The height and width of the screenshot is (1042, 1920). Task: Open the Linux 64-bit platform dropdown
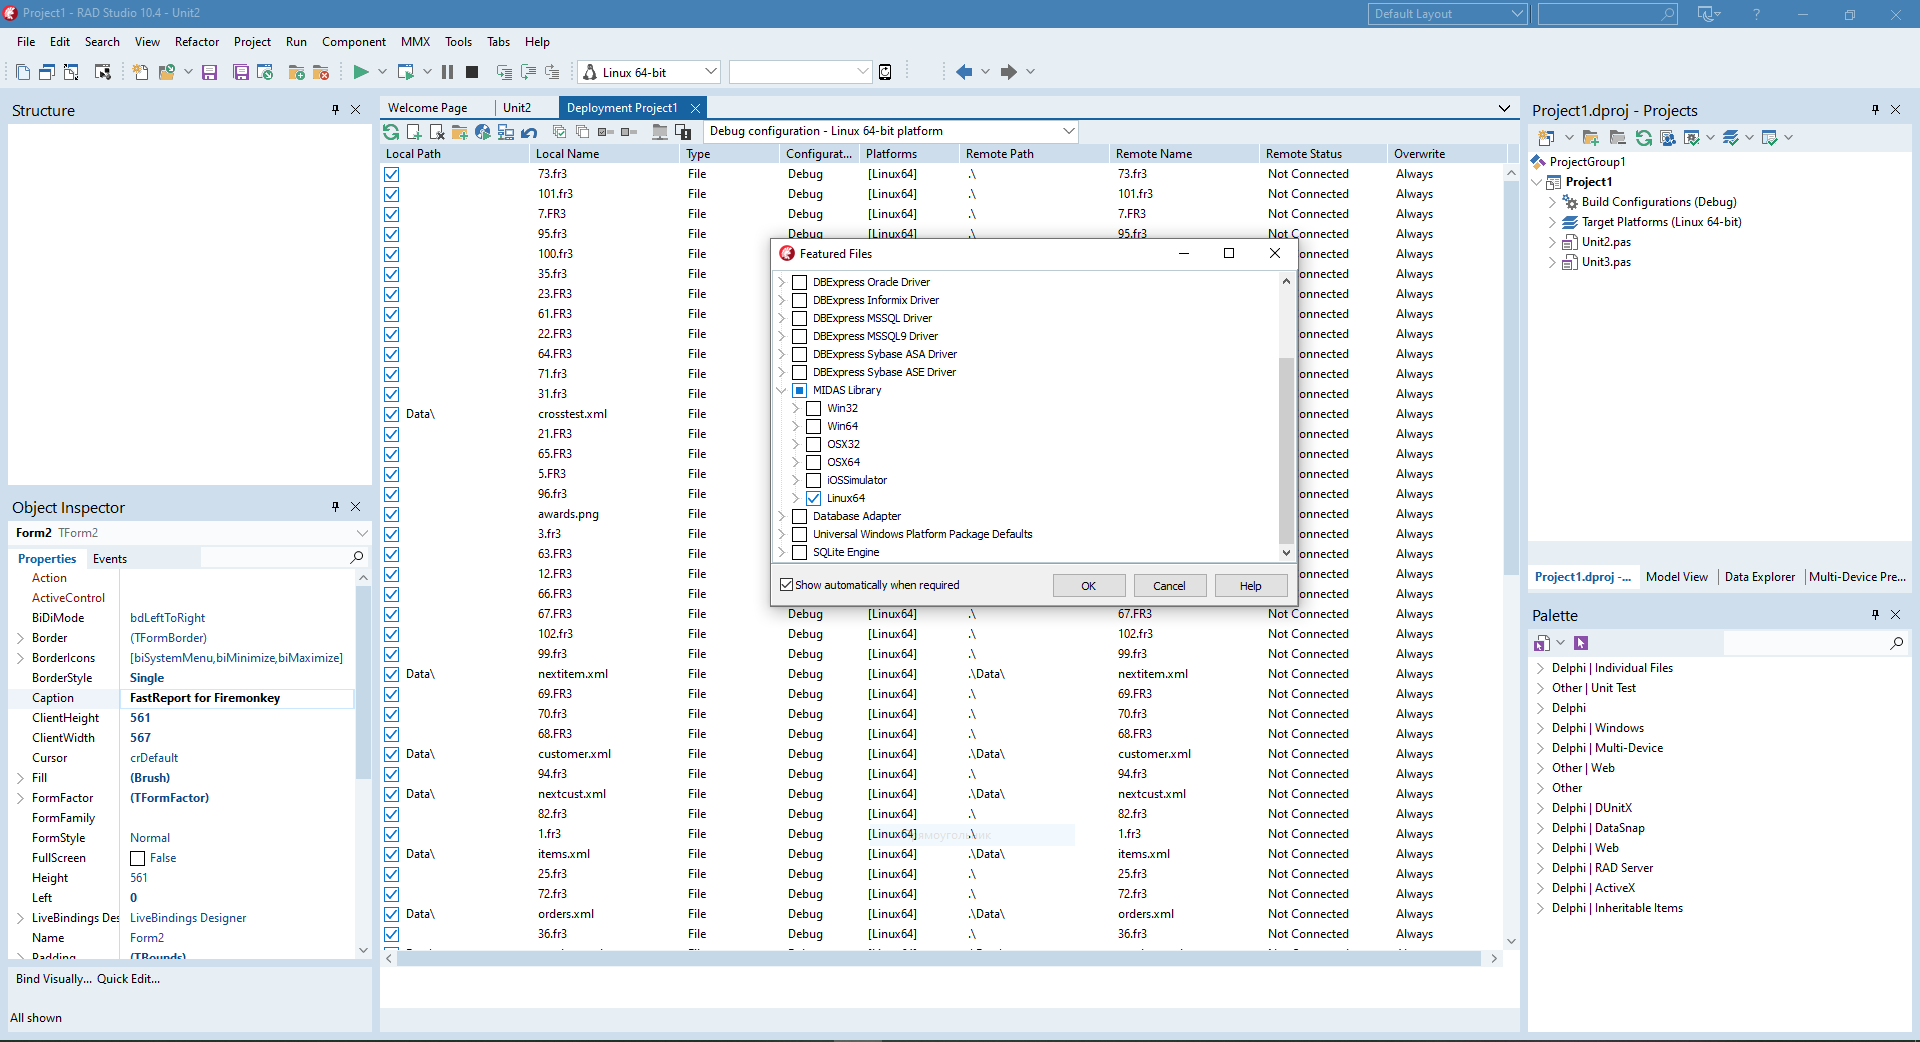(711, 72)
